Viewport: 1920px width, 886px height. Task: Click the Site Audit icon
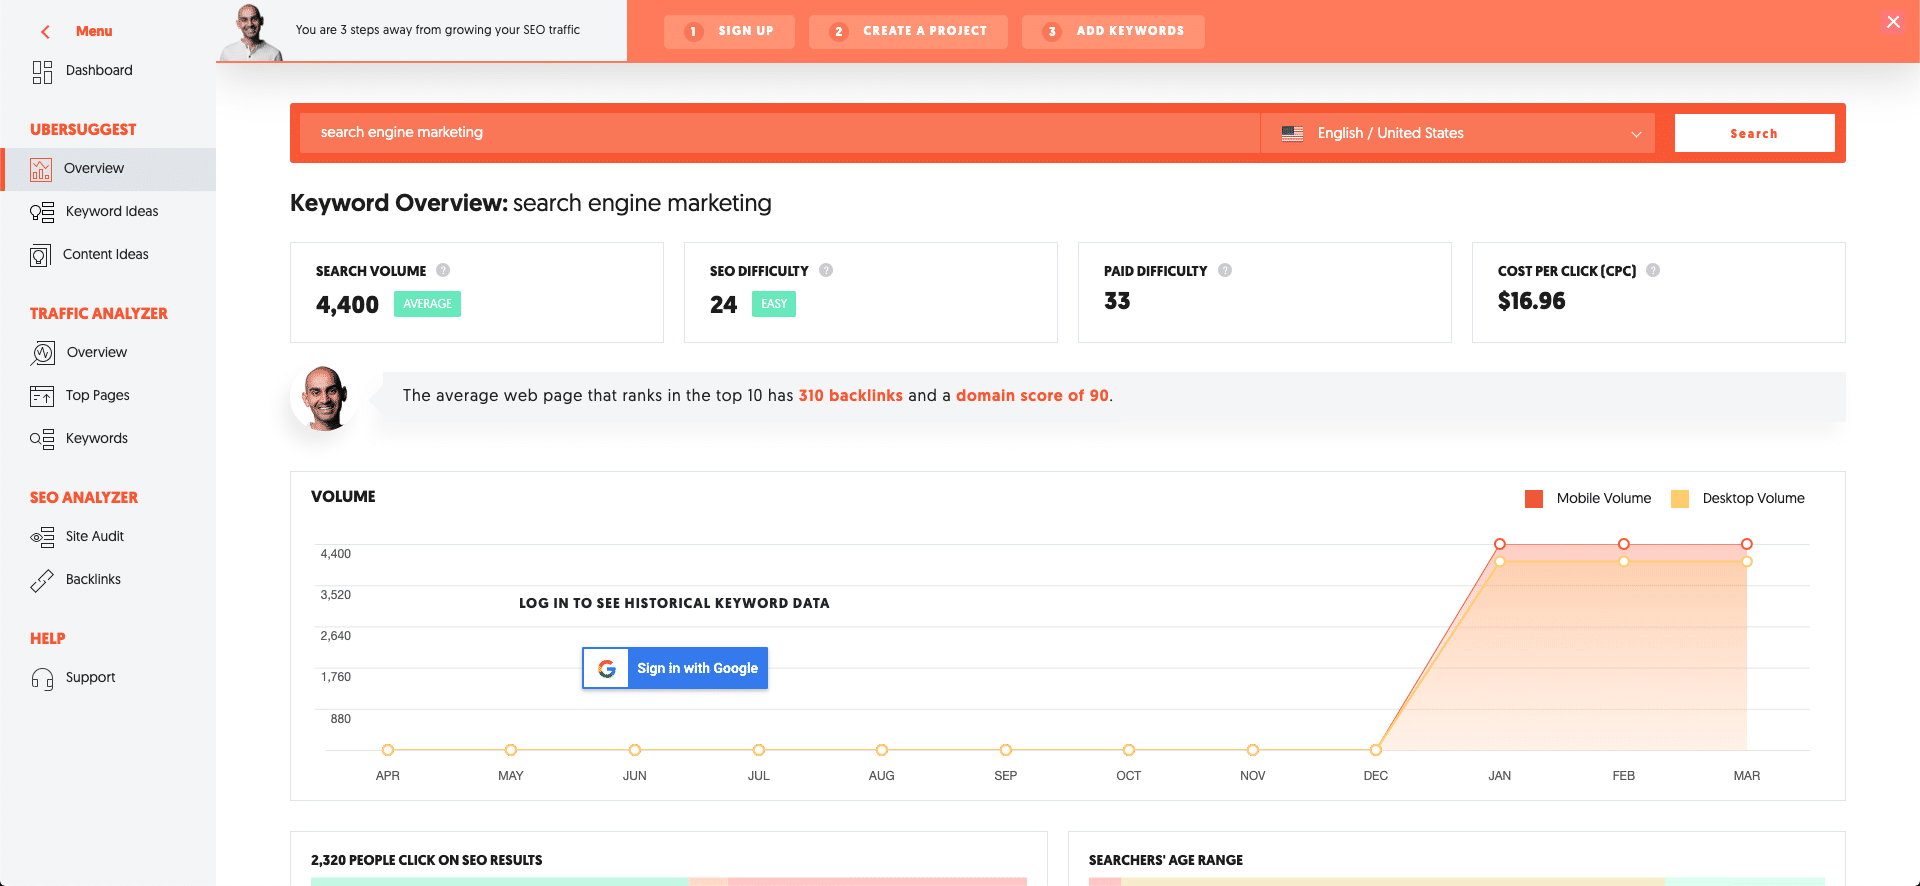click(x=42, y=537)
